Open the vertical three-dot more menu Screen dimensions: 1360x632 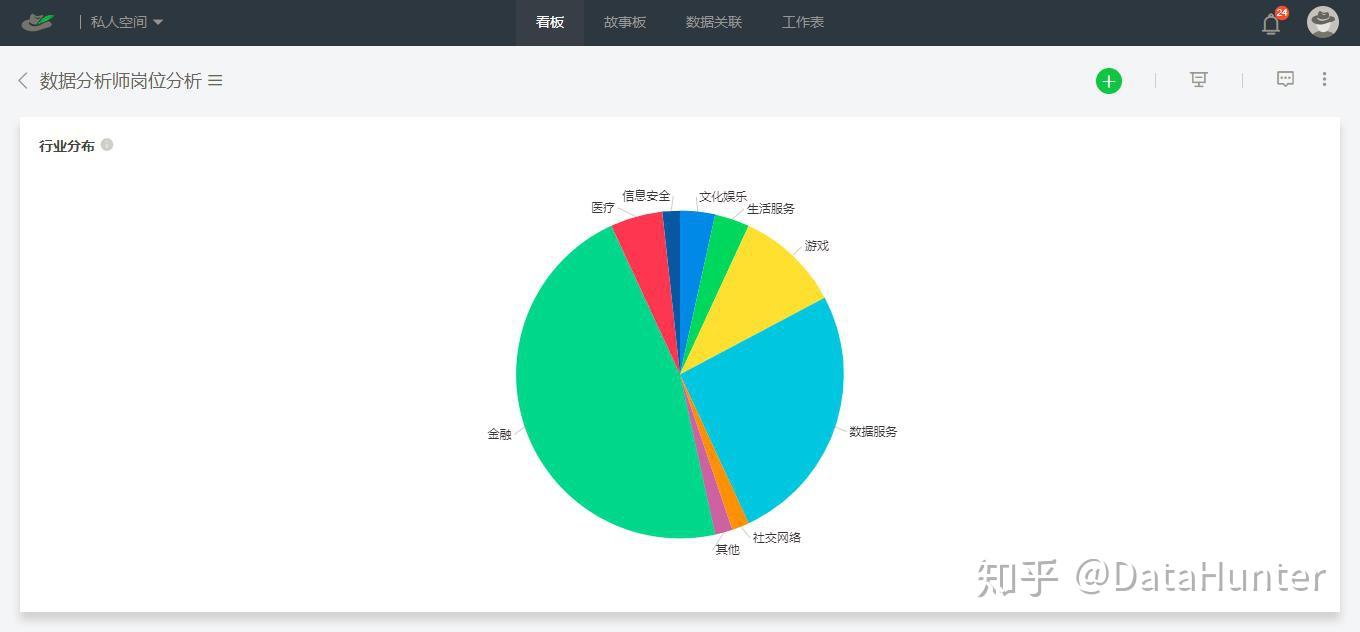[1324, 79]
